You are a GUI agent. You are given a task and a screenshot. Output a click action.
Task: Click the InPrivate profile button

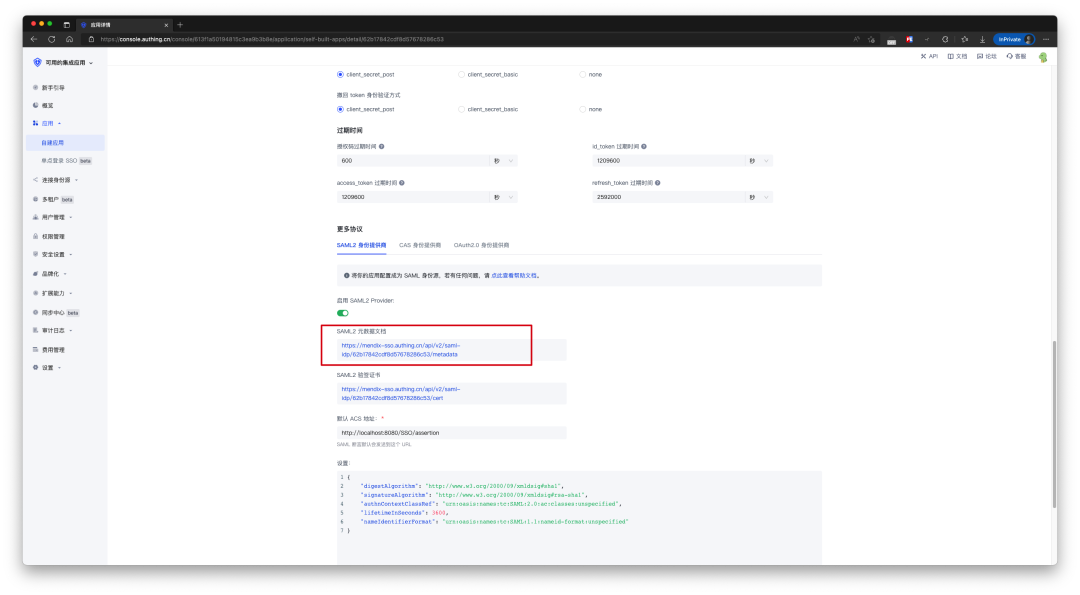pyautogui.click(x=1014, y=39)
